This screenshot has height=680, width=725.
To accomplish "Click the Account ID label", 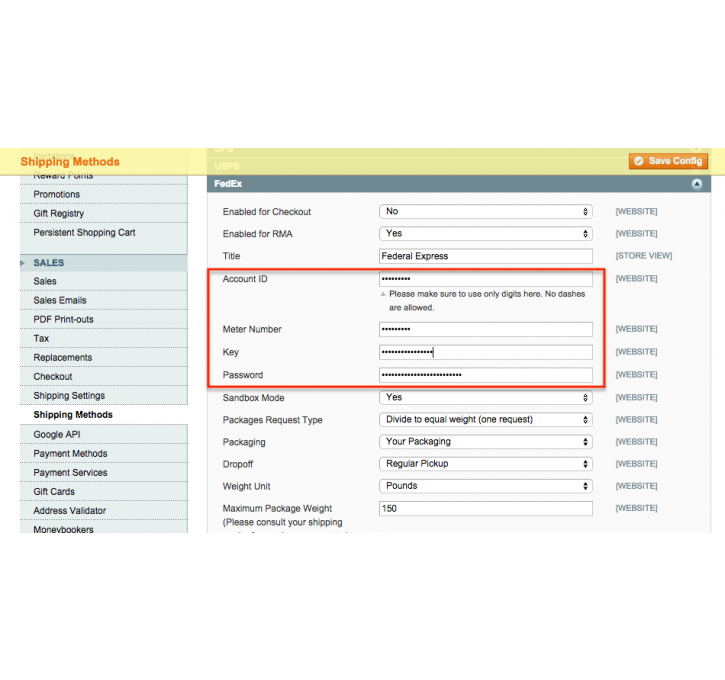I will [x=245, y=279].
